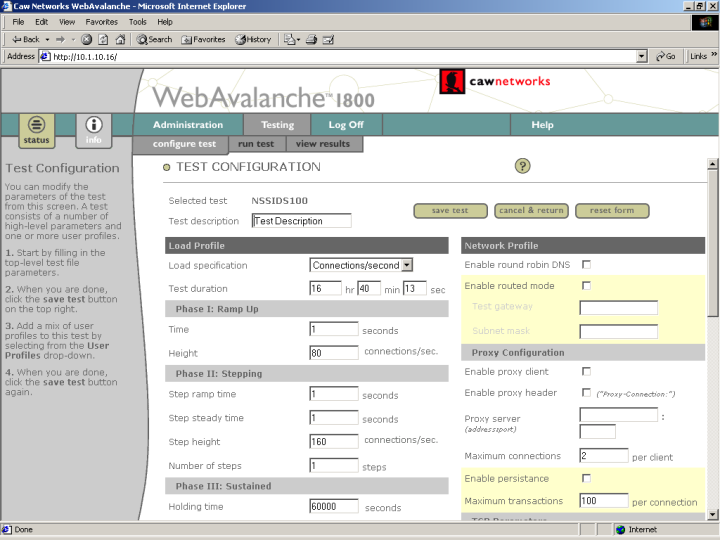Screen dimensions: 720x540
Task: Toggle Enable persistance checkbox
Action: 586,478
